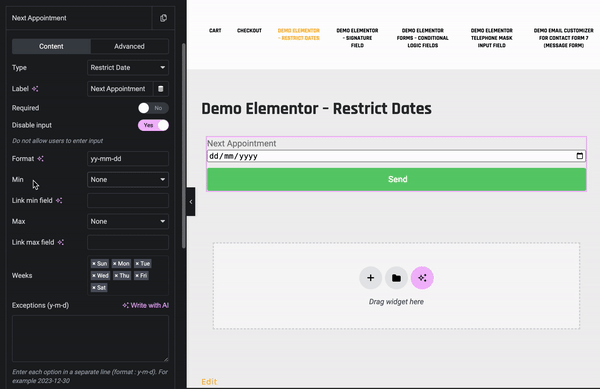600x389 pixels.
Task: Remove the Mon tag from Weeks
Action: pos(114,264)
